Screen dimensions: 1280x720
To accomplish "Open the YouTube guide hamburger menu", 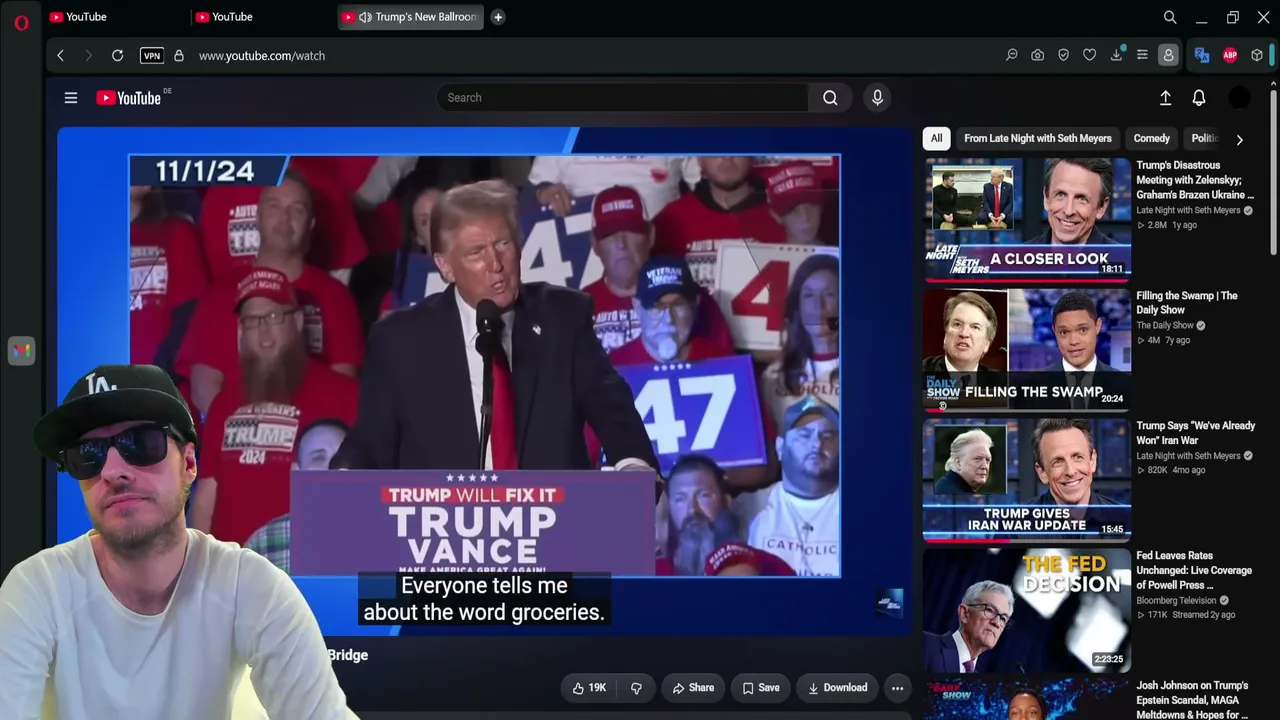I will point(71,98).
